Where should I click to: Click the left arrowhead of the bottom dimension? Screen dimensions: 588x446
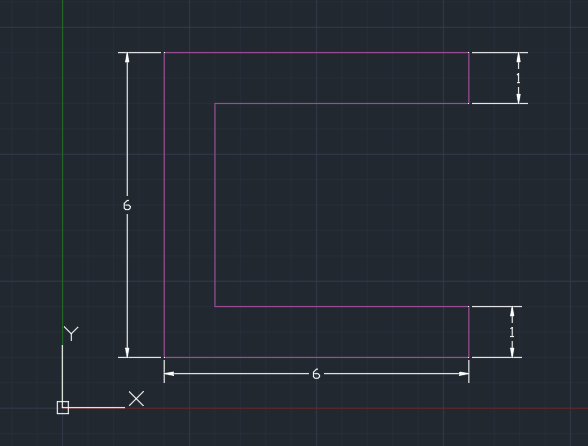point(170,374)
